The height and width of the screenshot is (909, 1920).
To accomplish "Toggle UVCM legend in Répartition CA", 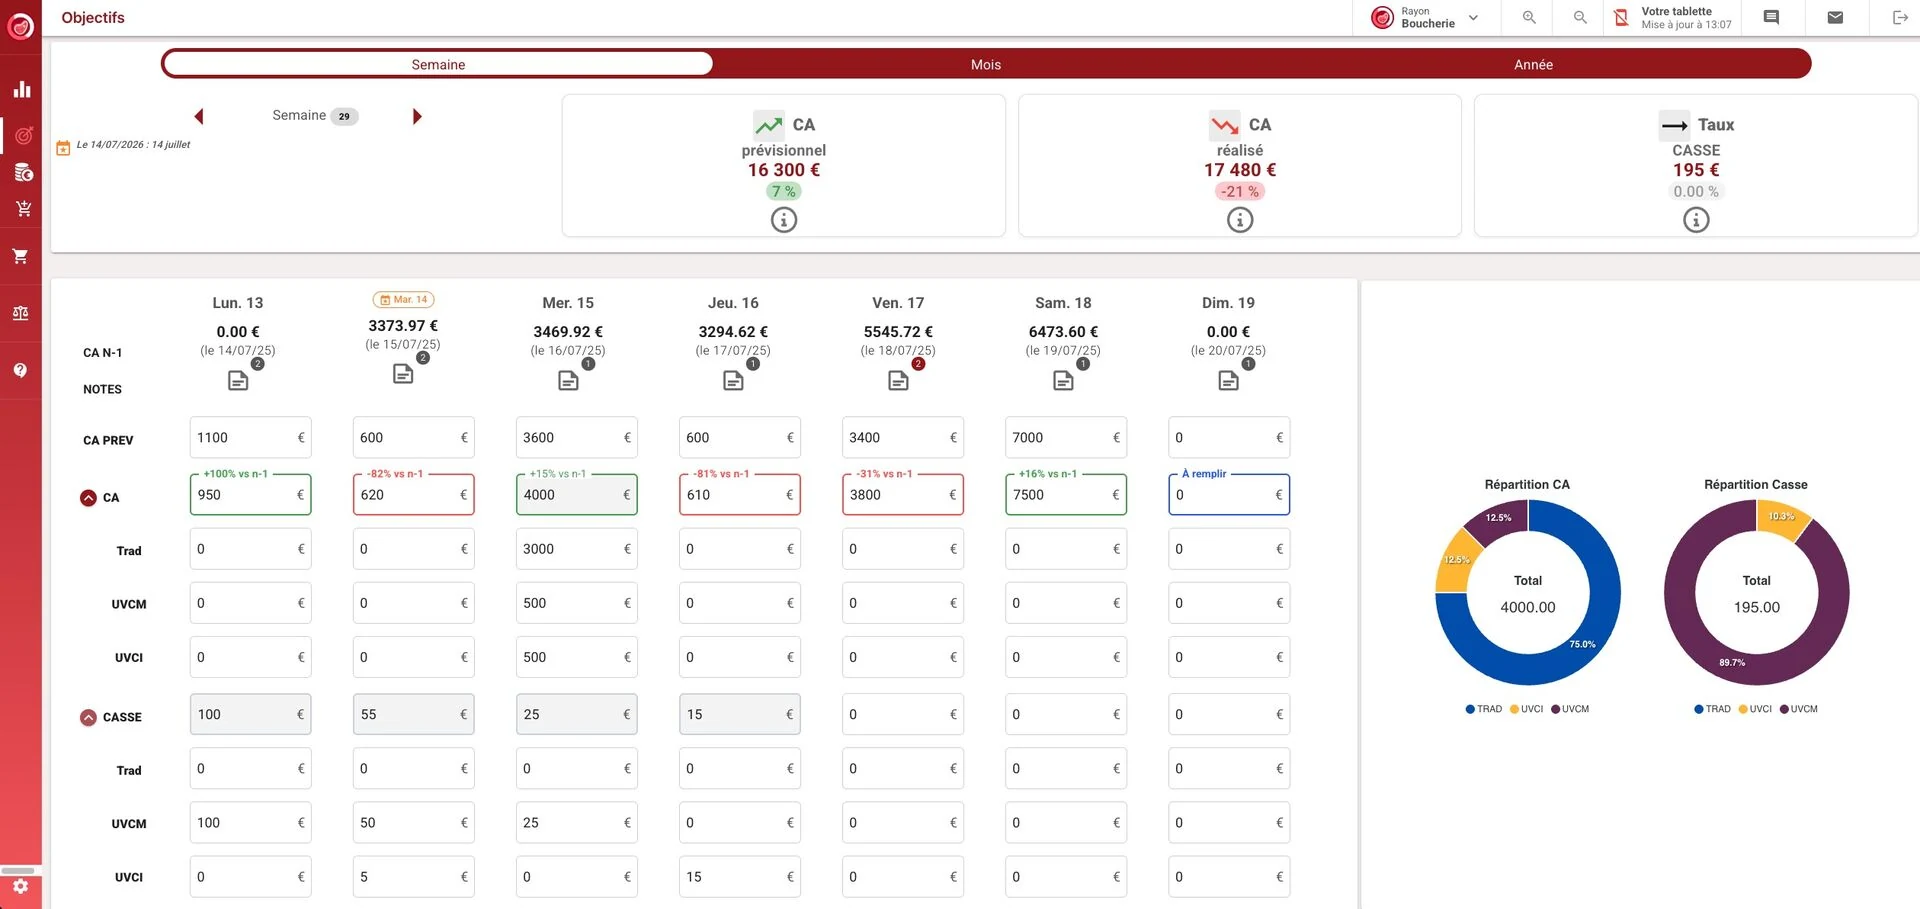I will click(1570, 709).
